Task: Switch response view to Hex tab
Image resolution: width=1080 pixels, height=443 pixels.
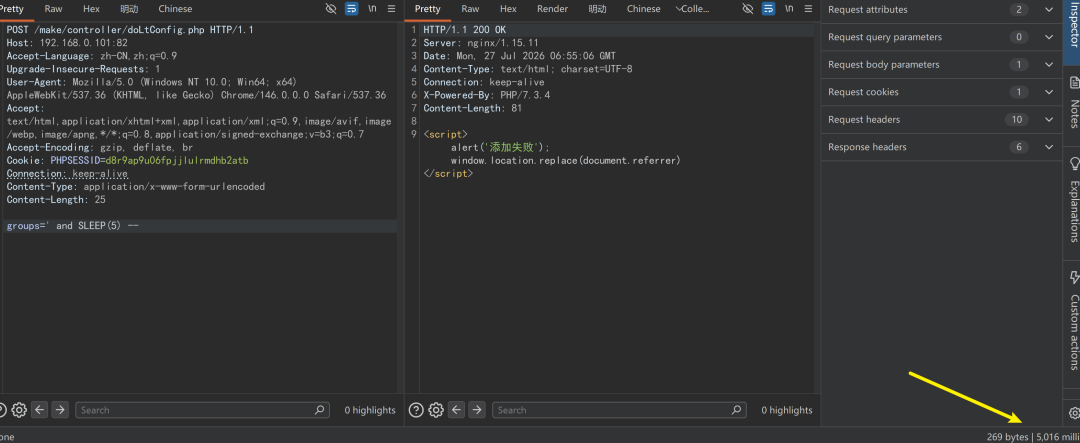Action: coord(508,9)
